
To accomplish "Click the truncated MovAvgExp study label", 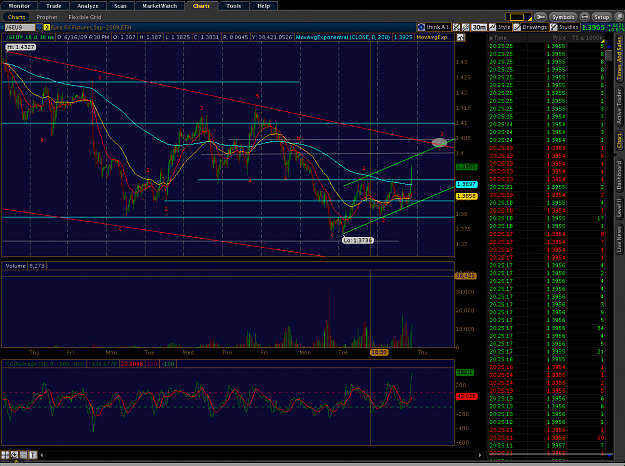I will pos(434,37).
